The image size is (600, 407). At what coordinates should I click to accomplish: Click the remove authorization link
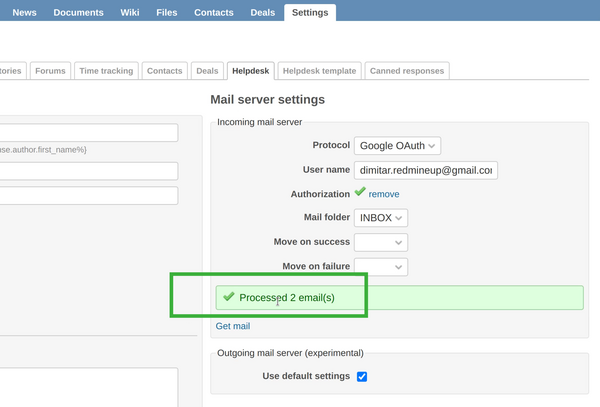click(384, 194)
